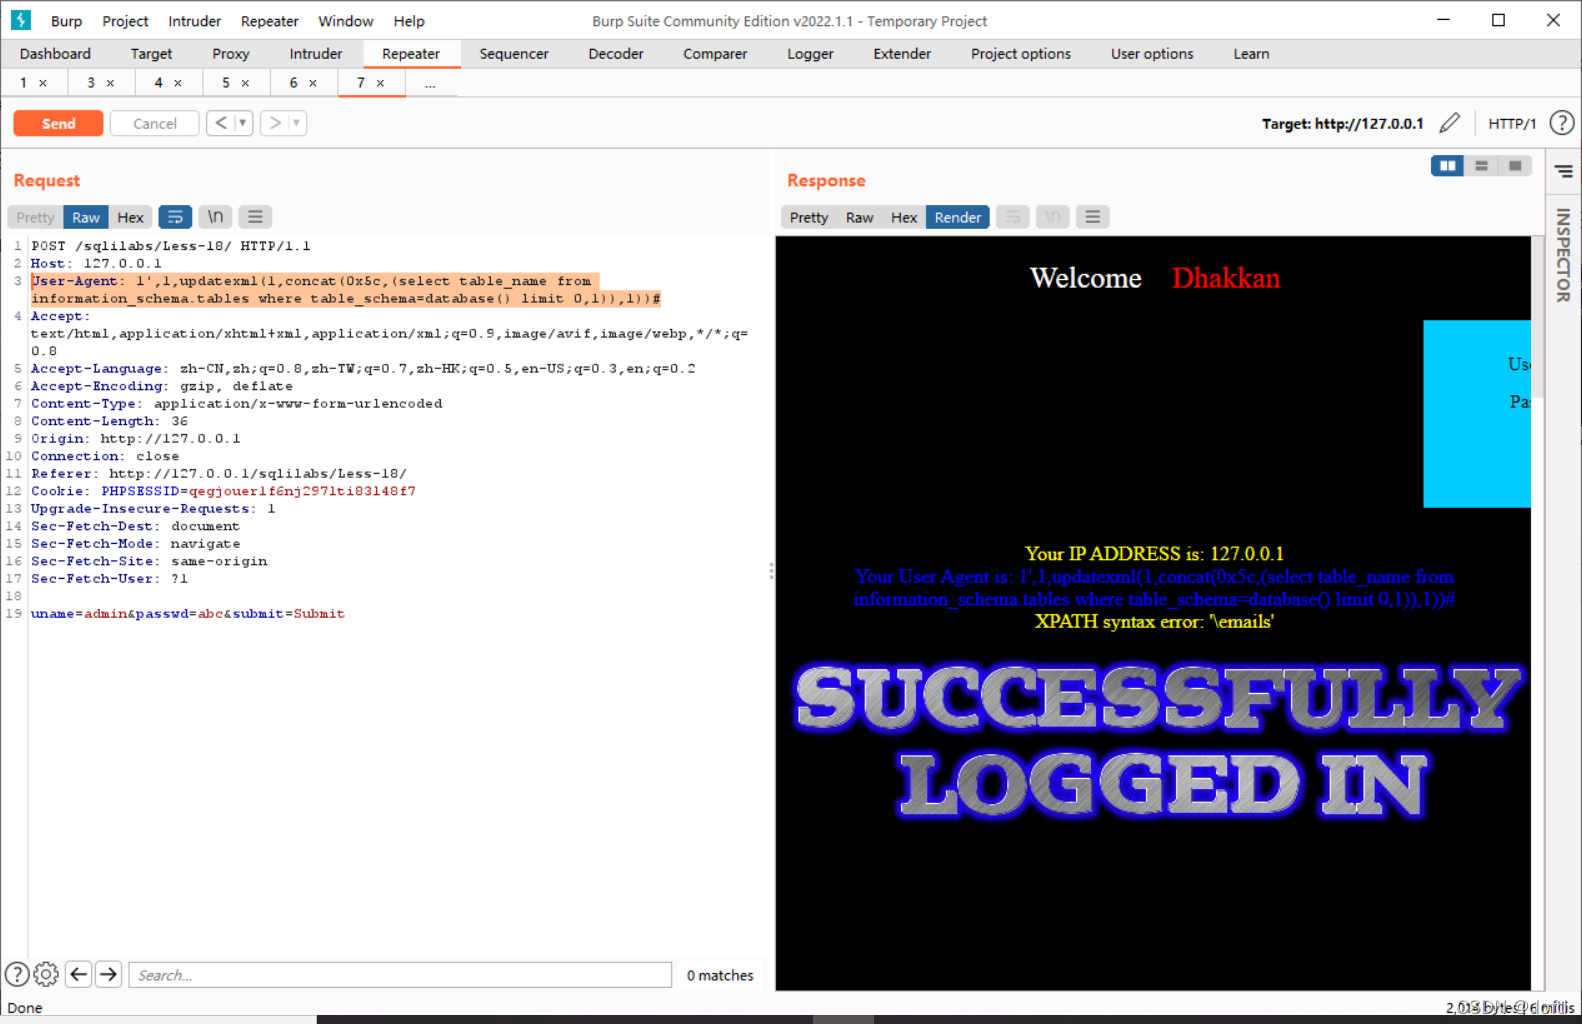Image resolution: width=1582 pixels, height=1024 pixels.
Task: Open the INSPECTOR side panel label
Action: point(1563,255)
